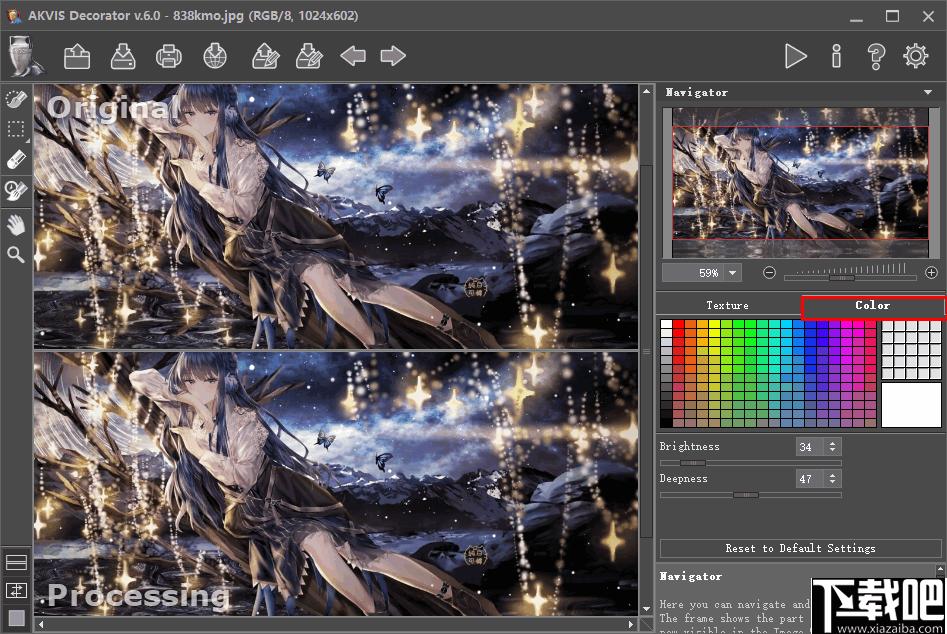Click the image vertical scrollbar up arrow

646,91
